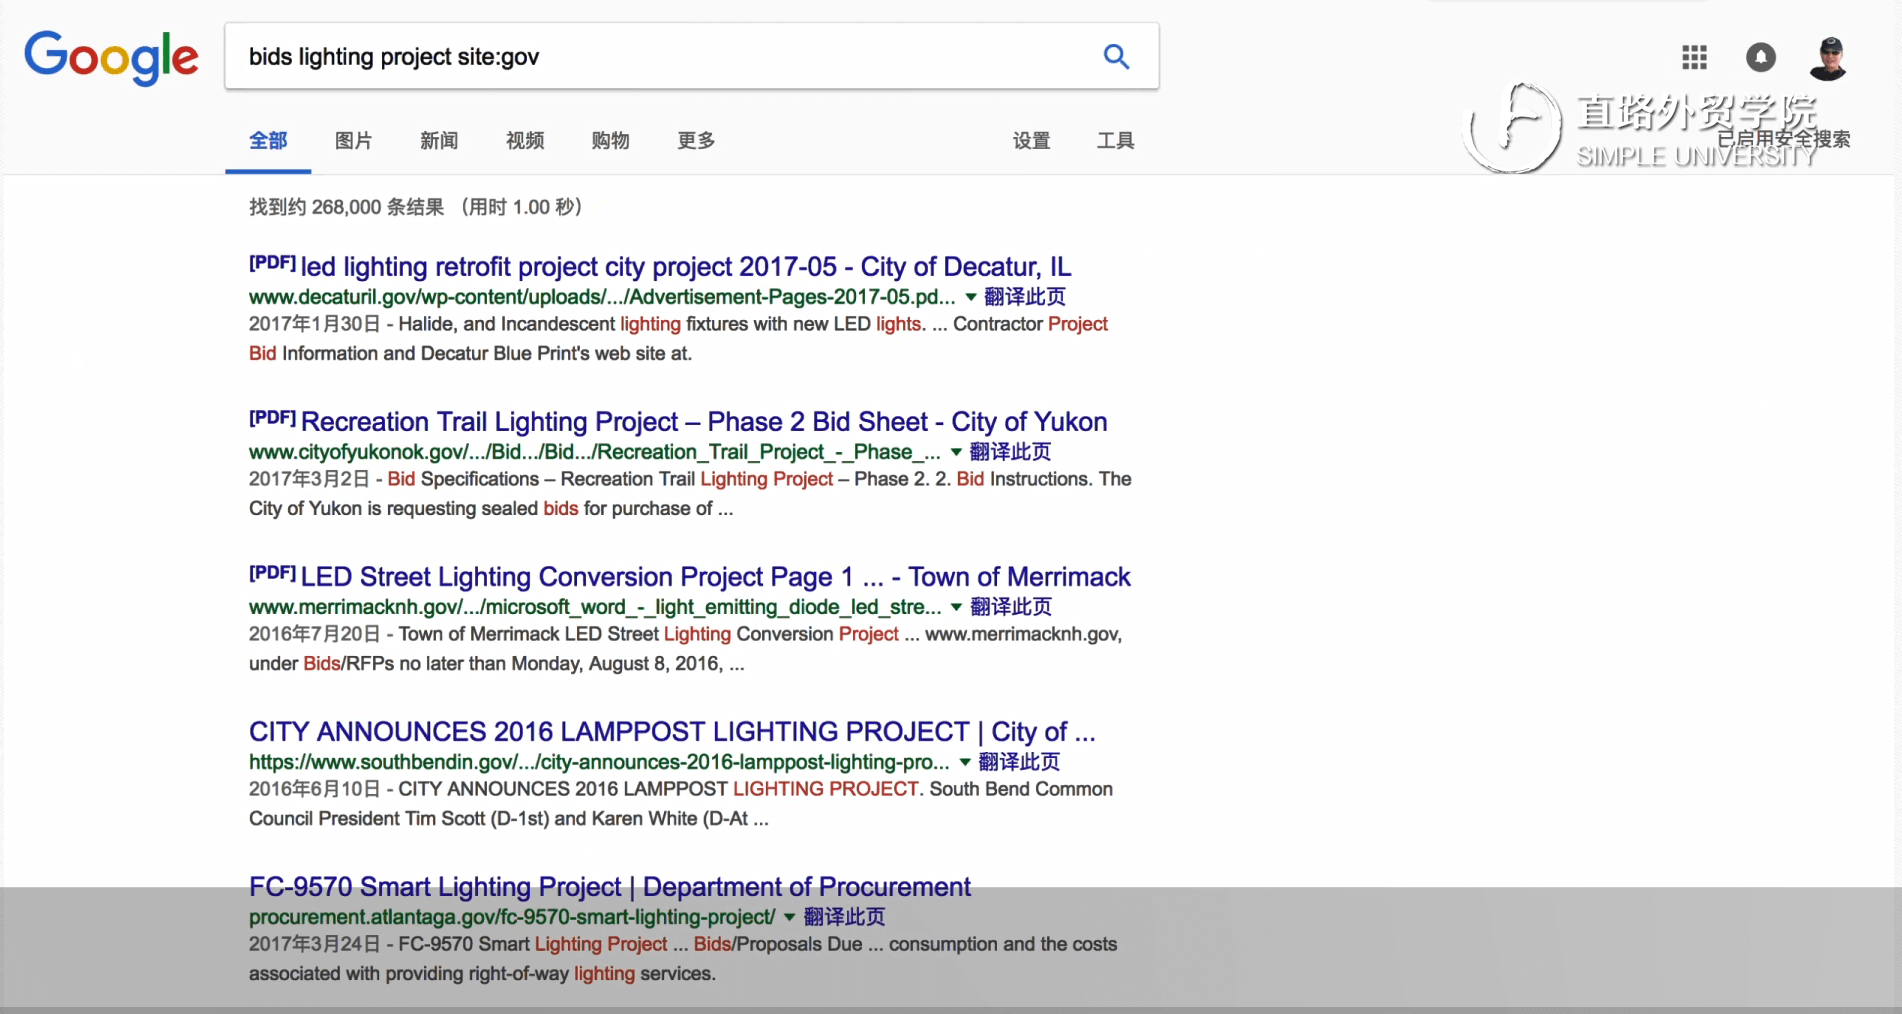Click the procurement.atlantaga.gov green URL

512,917
